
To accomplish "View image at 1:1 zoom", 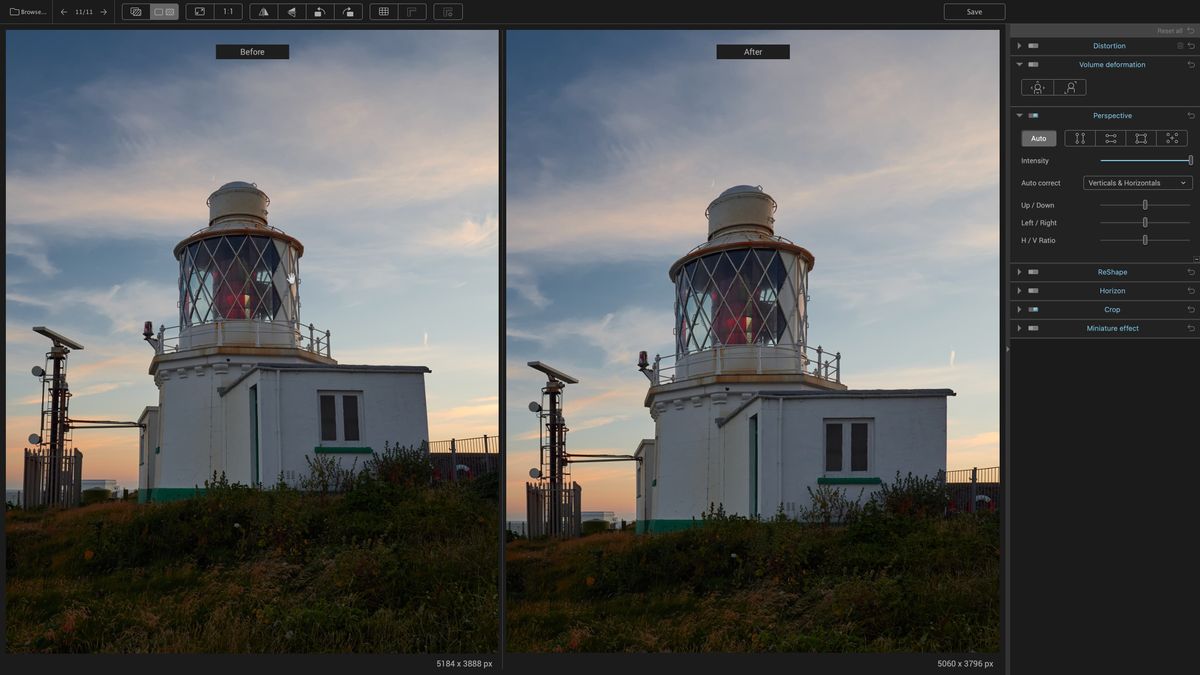I will (226, 11).
